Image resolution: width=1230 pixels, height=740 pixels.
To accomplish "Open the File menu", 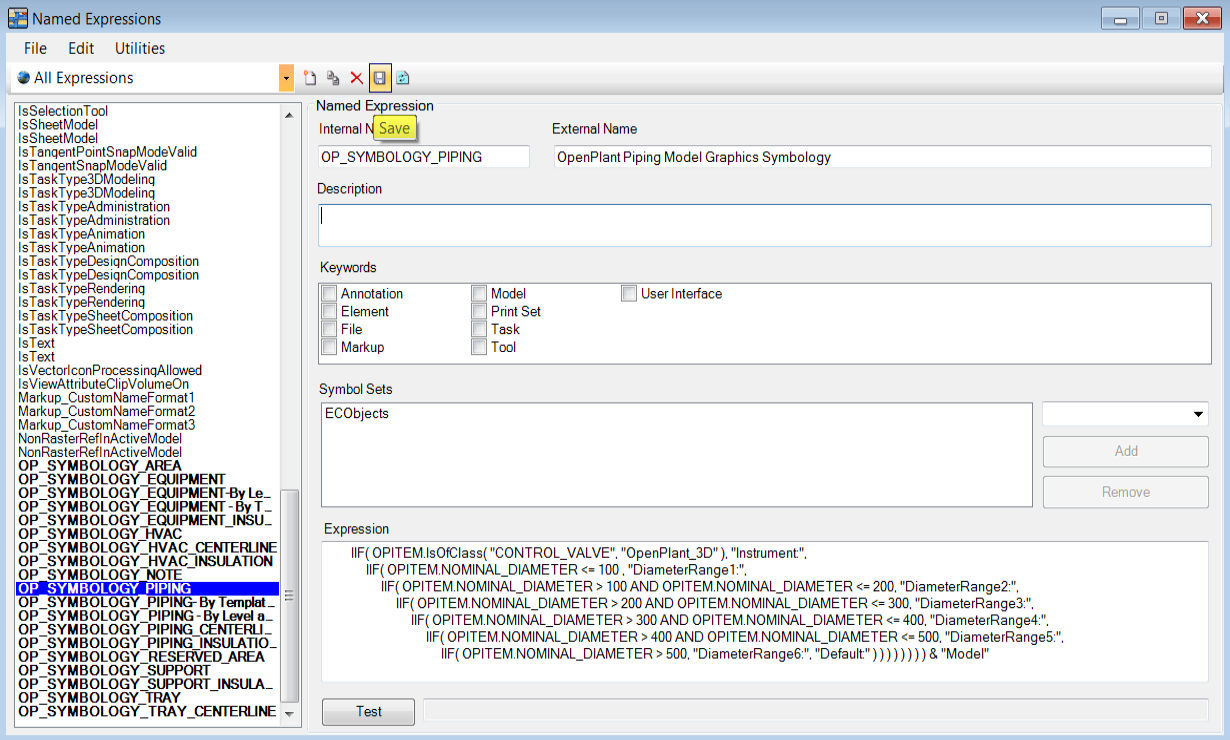I will click(35, 48).
